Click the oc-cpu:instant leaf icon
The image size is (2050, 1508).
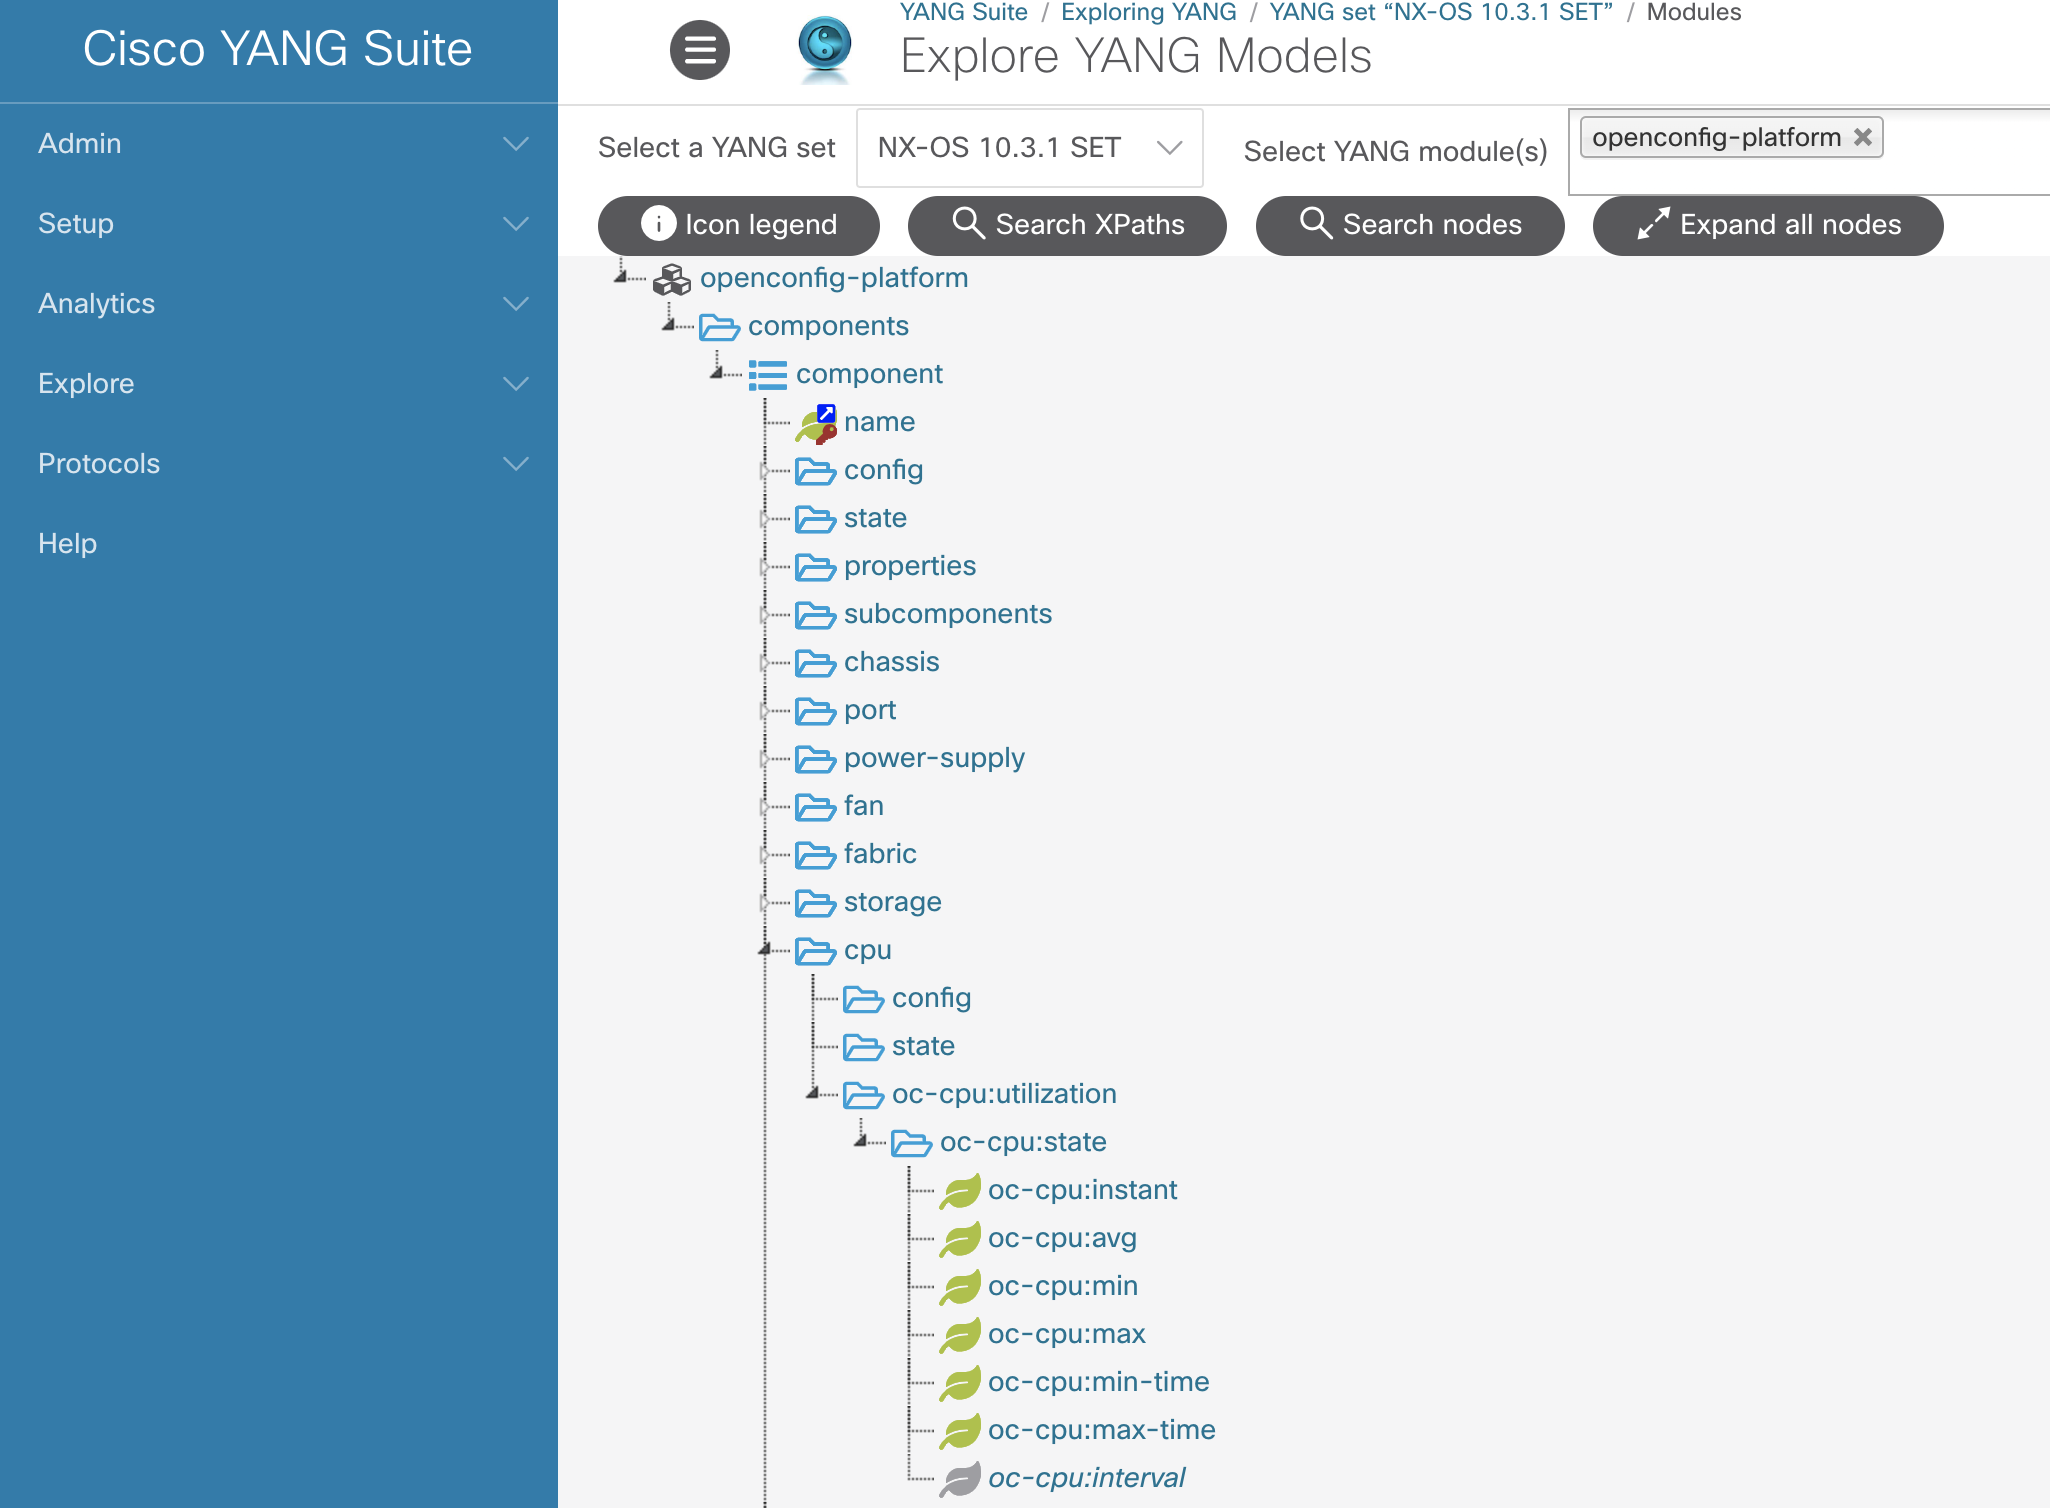tap(960, 1191)
